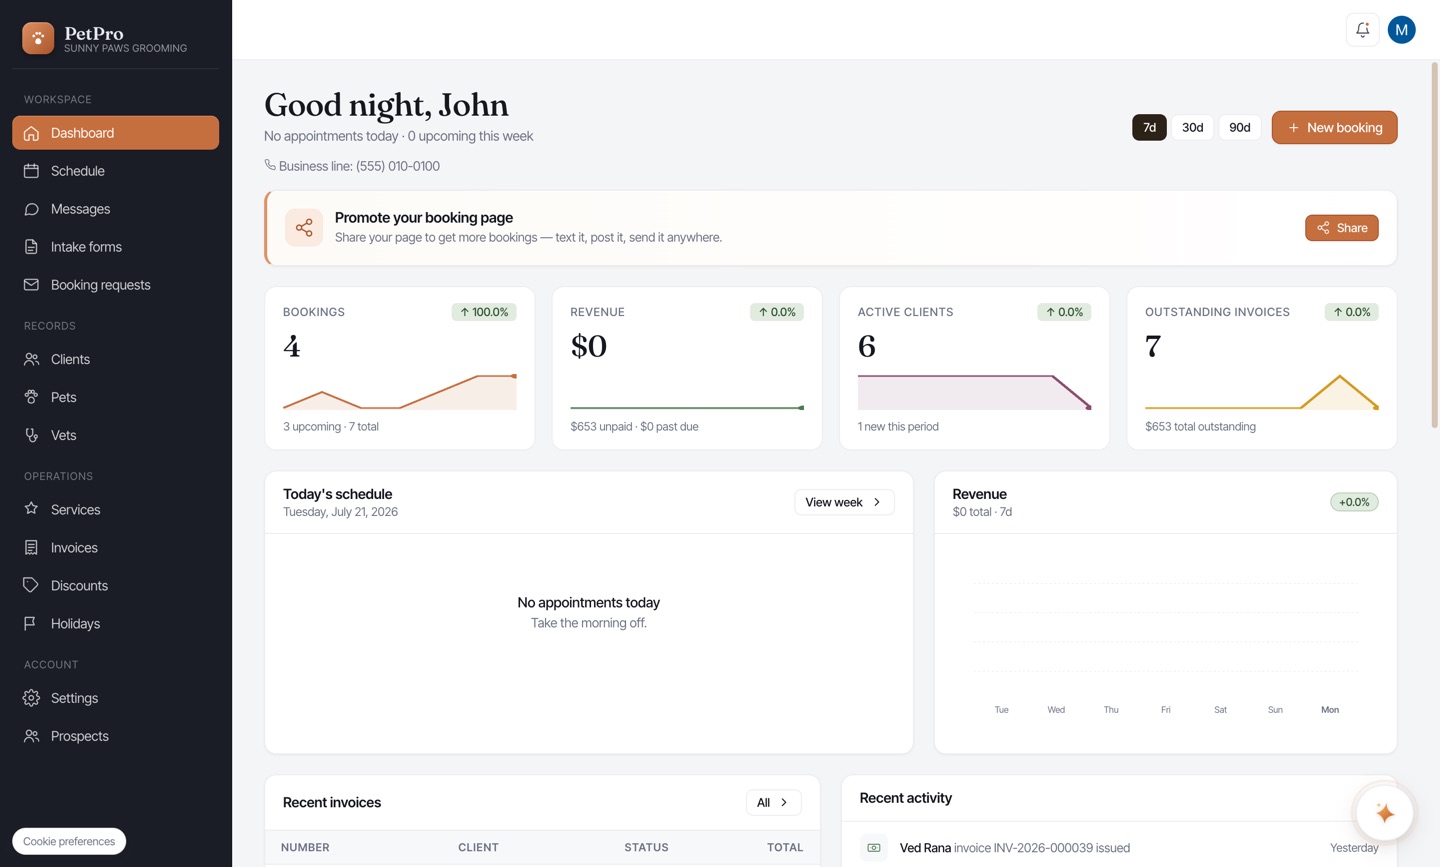The width and height of the screenshot is (1440, 867).
Task: Click the PetPro paw logo icon
Action: click(x=38, y=38)
